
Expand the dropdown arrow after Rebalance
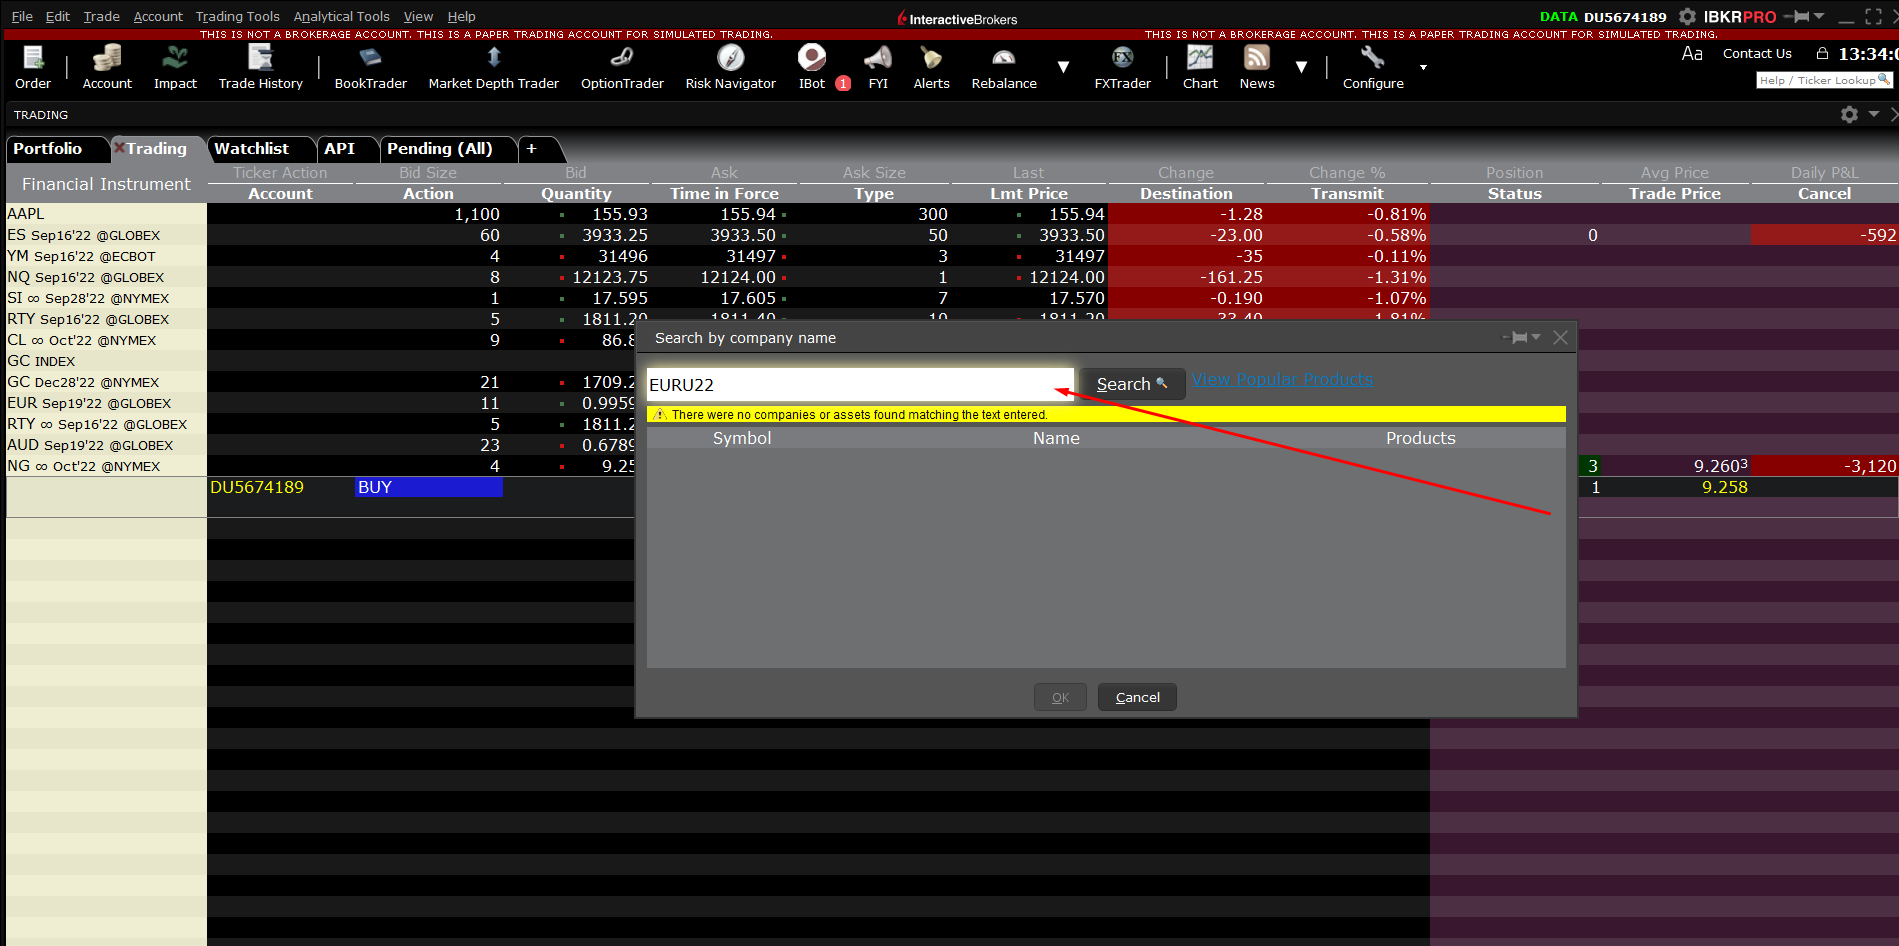(x=1063, y=67)
